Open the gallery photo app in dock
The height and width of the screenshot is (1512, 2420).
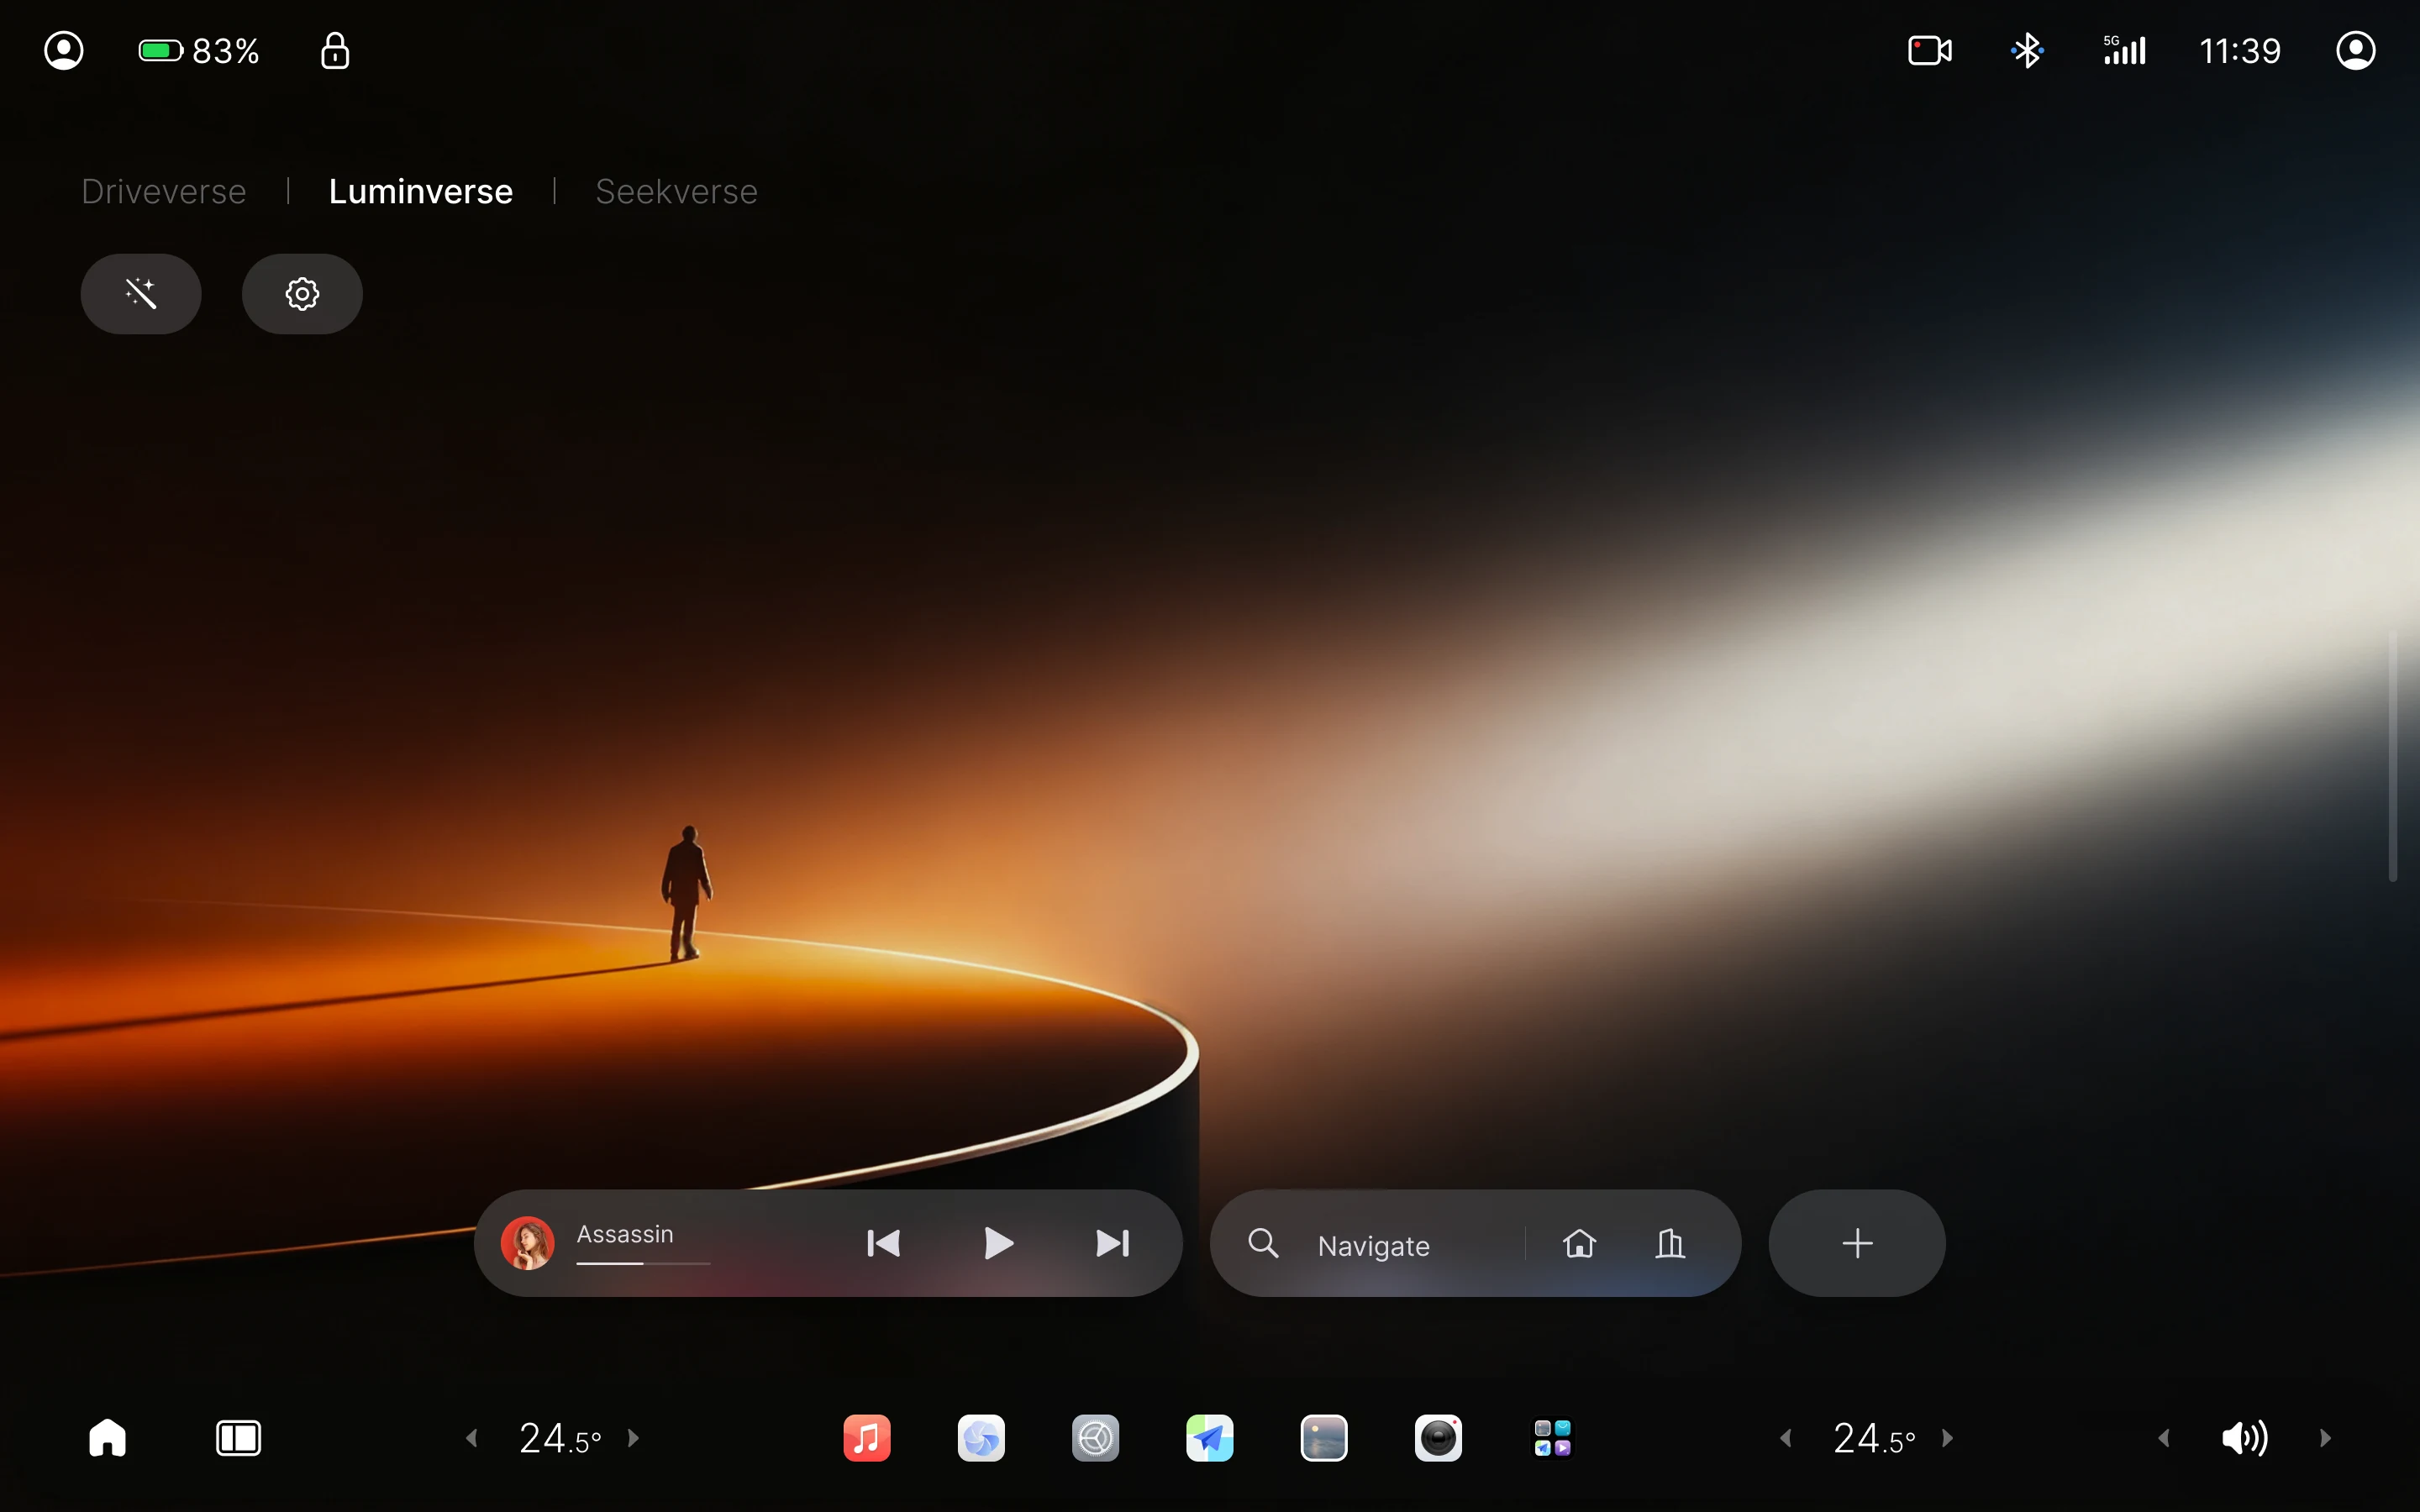pyautogui.click(x=1324, y=1438)
